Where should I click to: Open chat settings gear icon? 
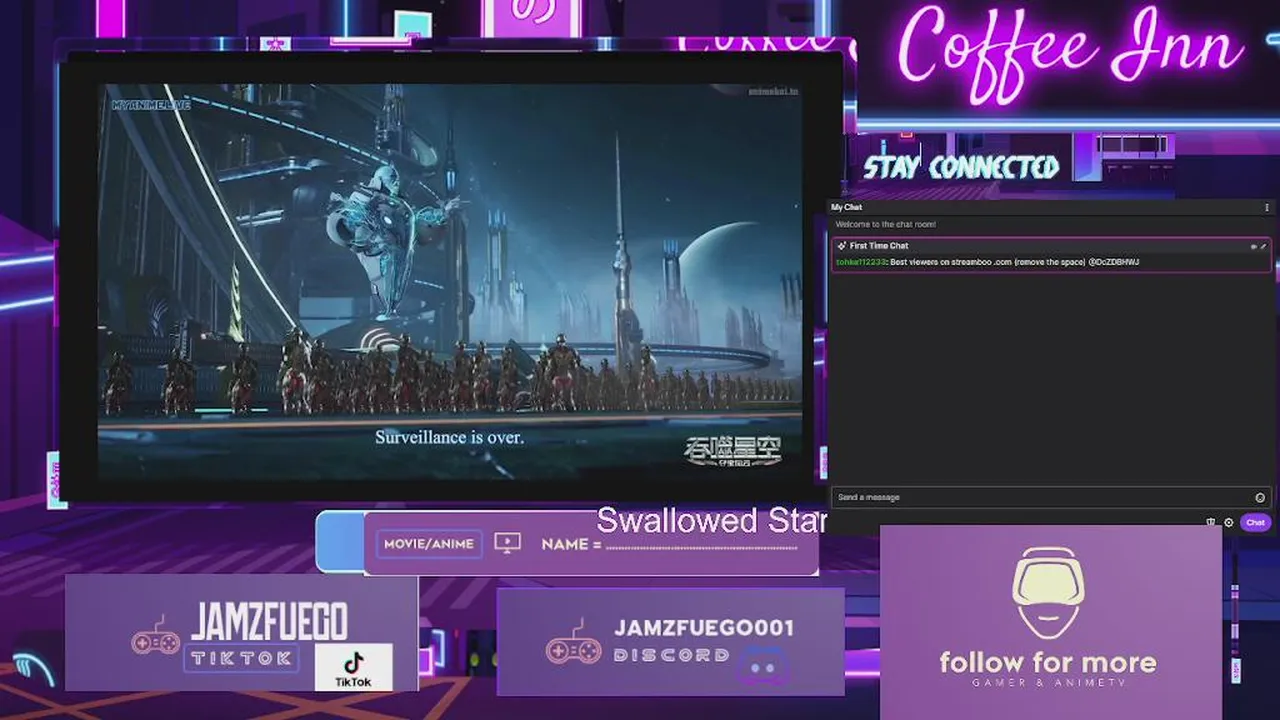[x=1229, y=522]
